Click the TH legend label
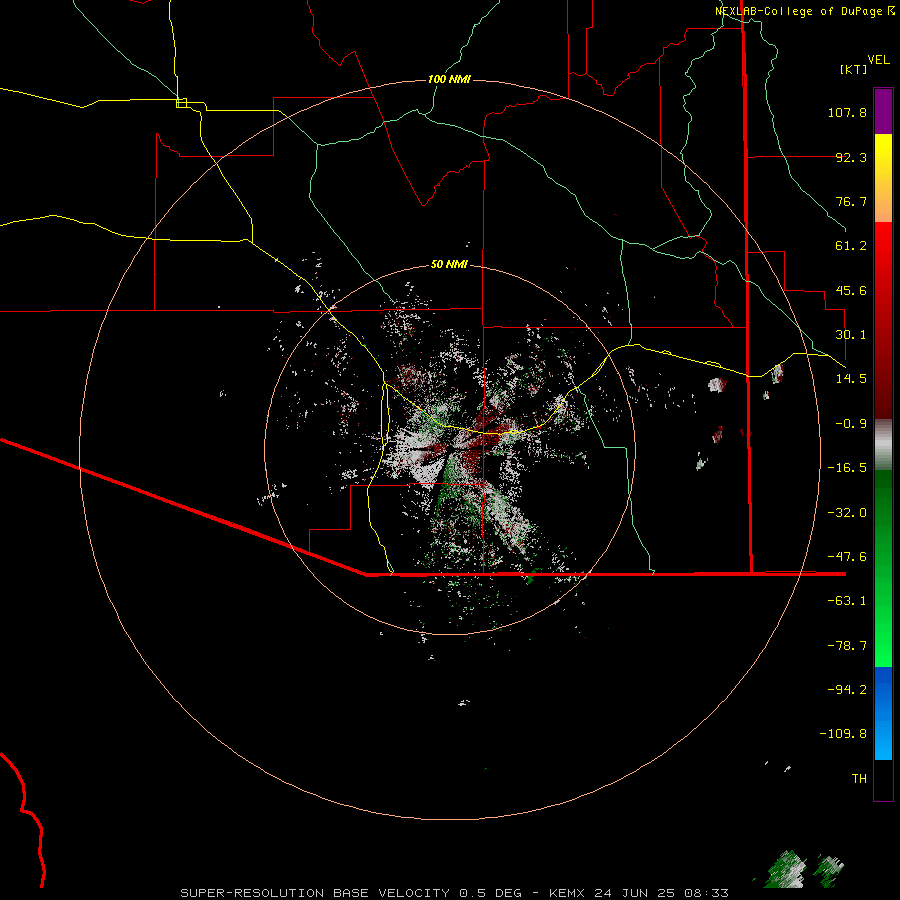The height and width of the screenshot is (900, 900). coord(859,778)
